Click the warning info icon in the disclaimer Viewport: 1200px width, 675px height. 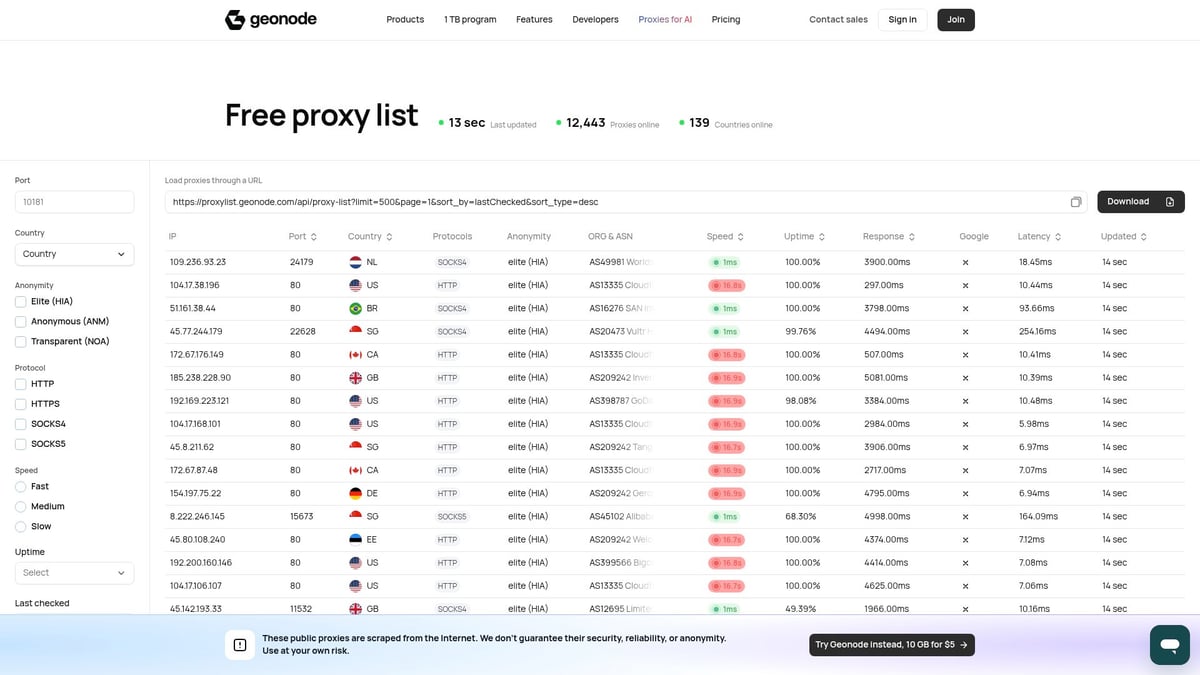240,645
